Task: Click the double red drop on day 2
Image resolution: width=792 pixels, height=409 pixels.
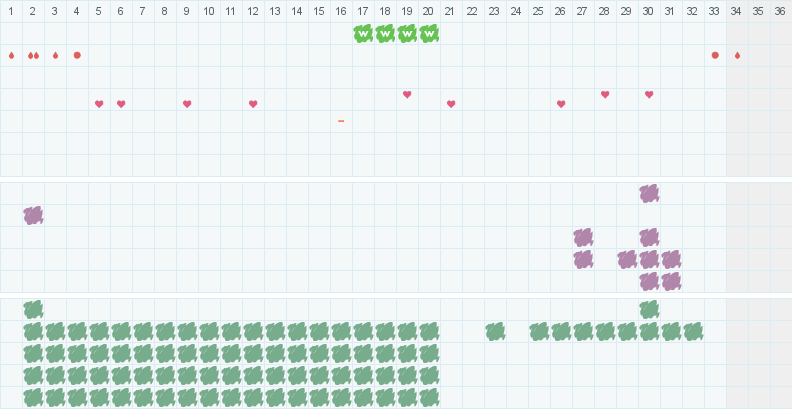Action: pos(33,55)
